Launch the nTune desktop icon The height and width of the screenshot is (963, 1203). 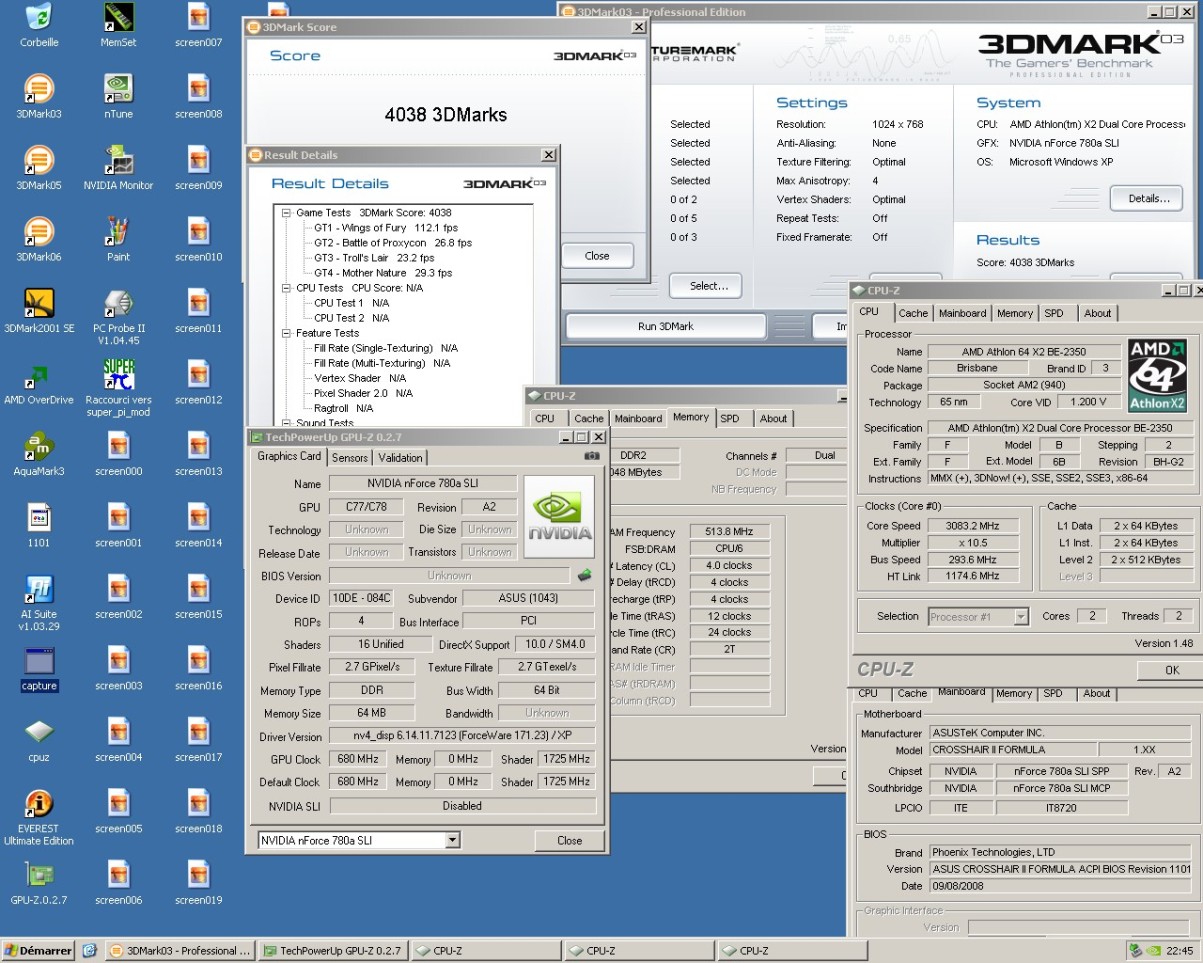coord(119,89)
